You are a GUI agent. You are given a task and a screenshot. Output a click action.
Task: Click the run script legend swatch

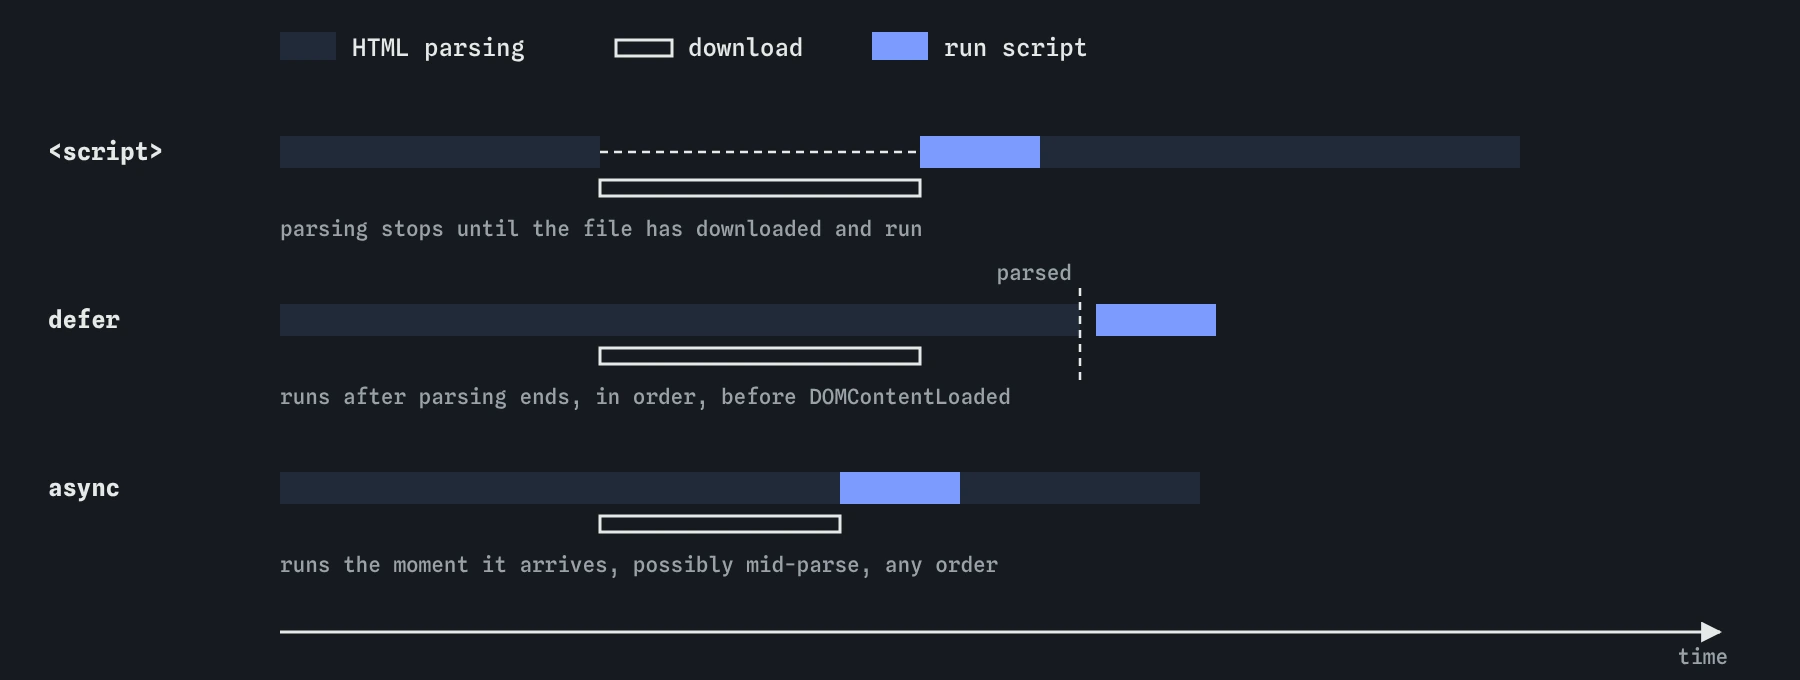[900, 46]
